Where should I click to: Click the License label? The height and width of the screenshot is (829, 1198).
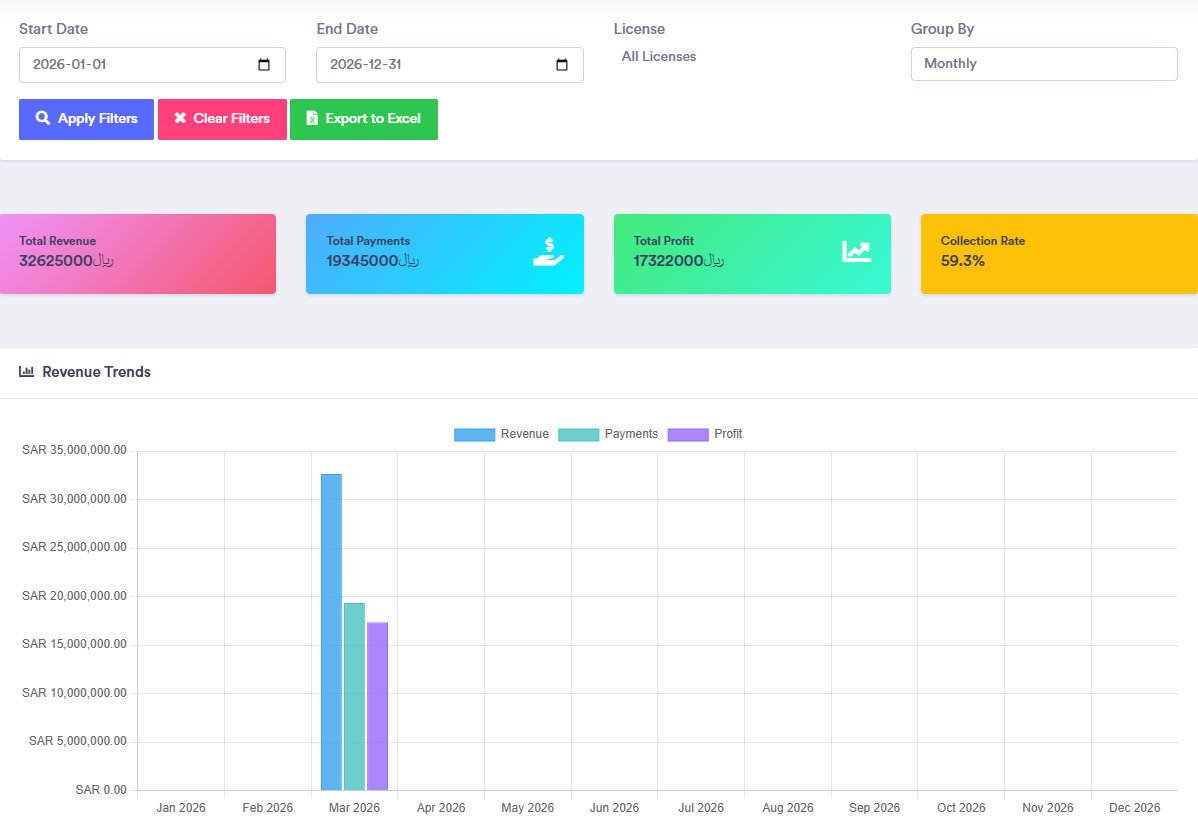(639, 29)
